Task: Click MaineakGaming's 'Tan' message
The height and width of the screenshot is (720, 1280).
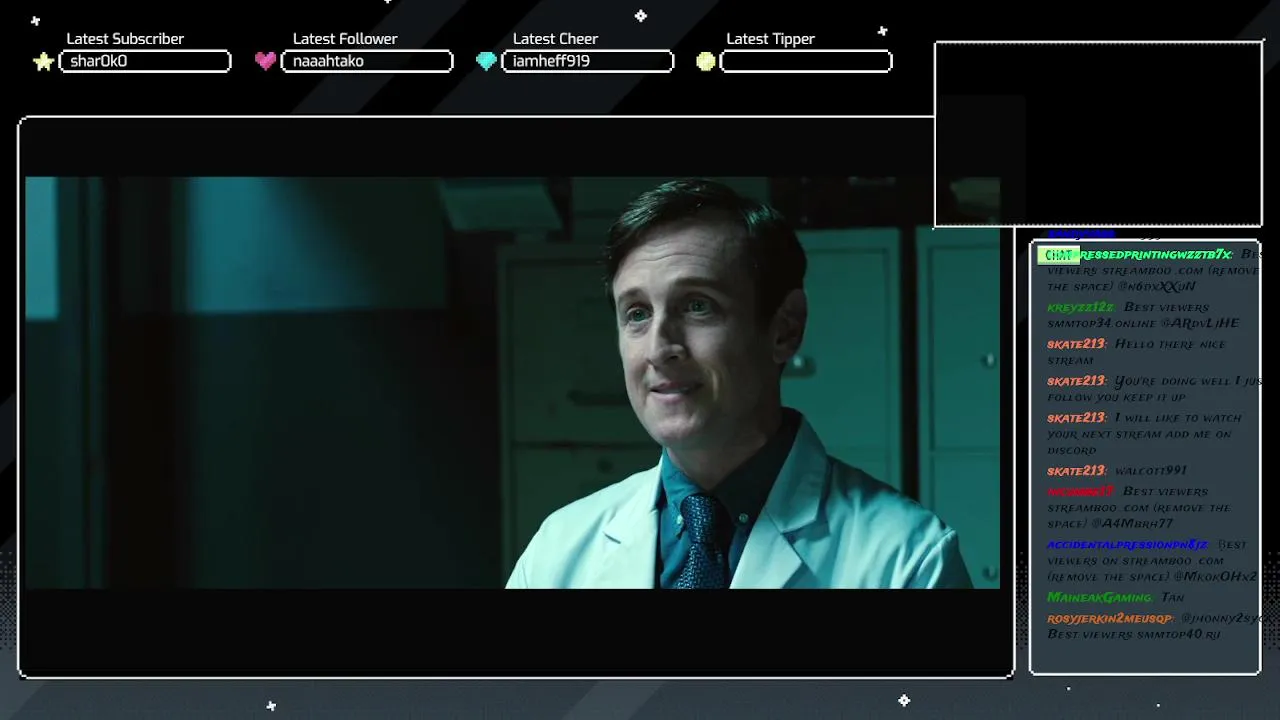Action: [x=1172, y=597]
